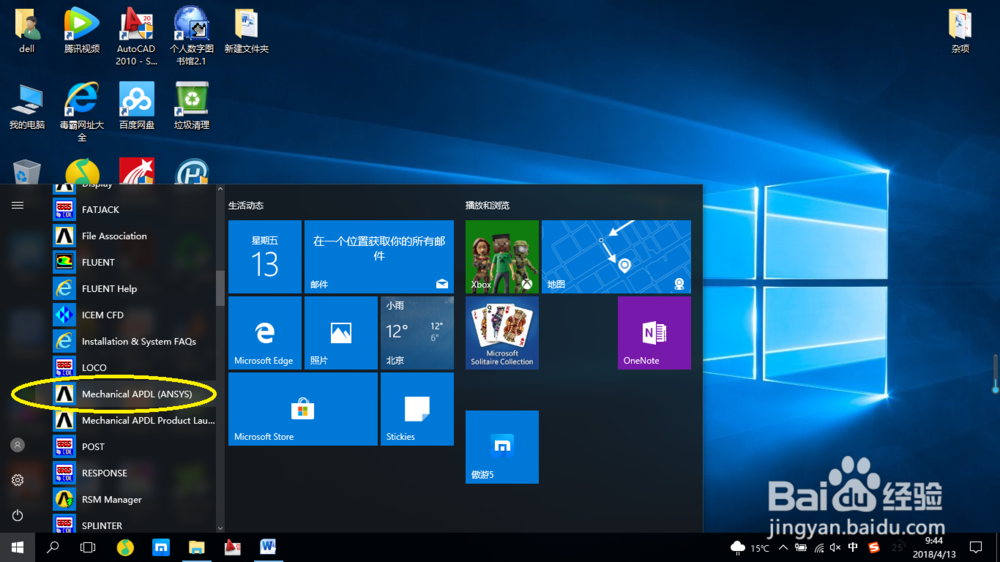1000x562 pixels.
Task: Click the battery tray icon
Action: 801,547
